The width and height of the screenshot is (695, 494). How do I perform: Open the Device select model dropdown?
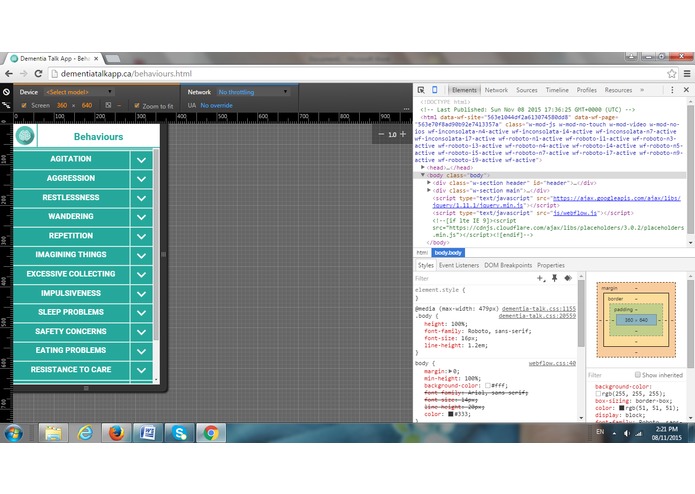click(78, 92)
